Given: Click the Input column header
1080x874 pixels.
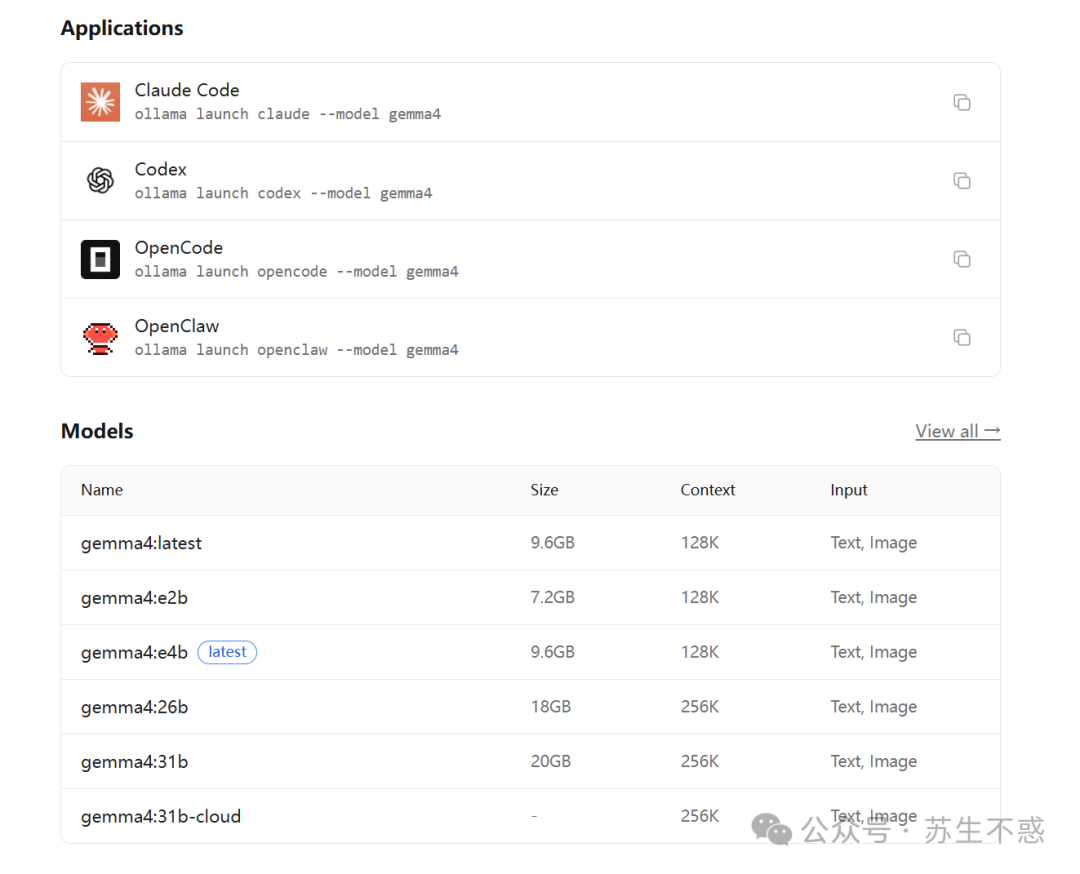Looking at the screenshot, I should click(849, 490).
